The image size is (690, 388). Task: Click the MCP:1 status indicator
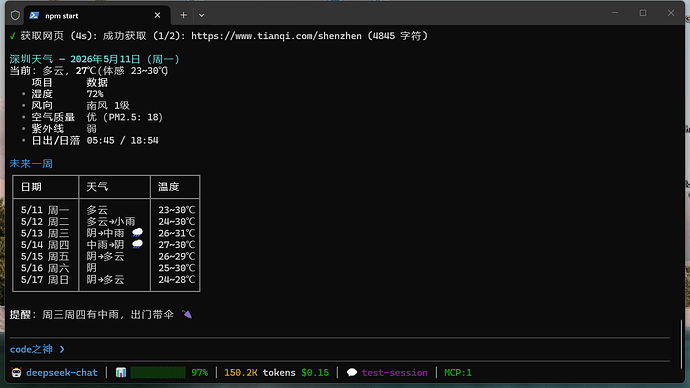point(458,373)
